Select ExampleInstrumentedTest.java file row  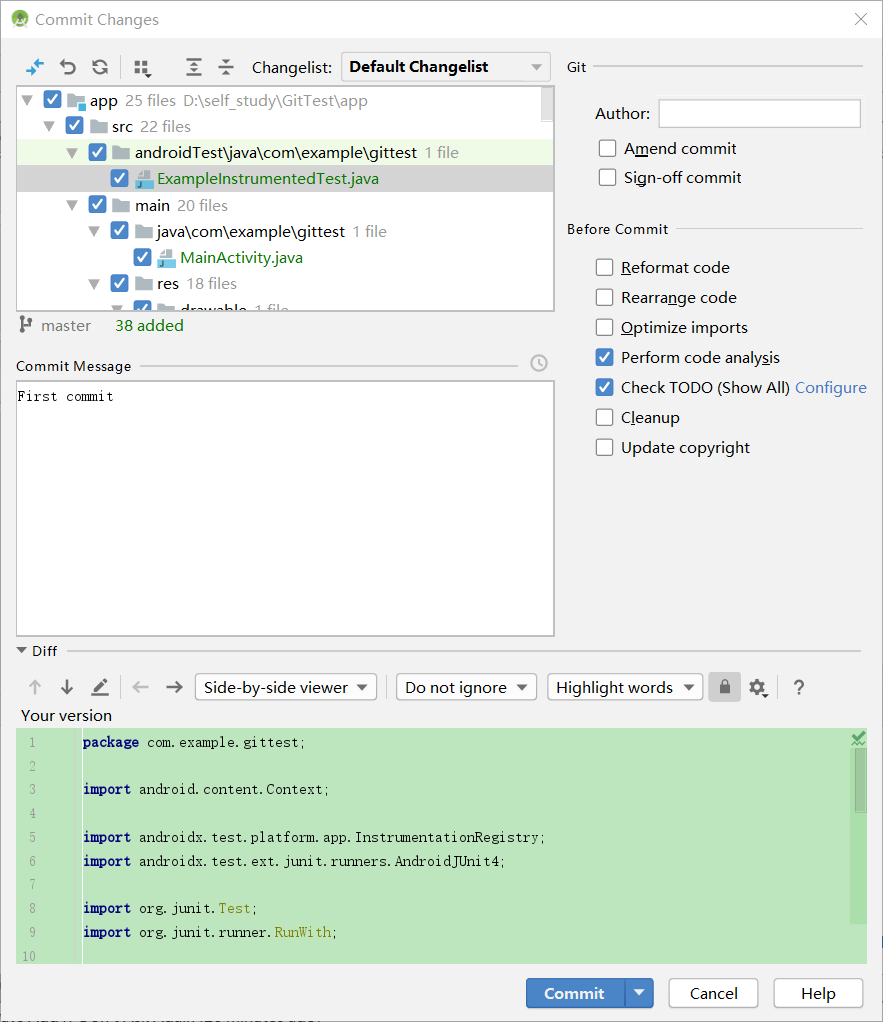tap(285, 178)
